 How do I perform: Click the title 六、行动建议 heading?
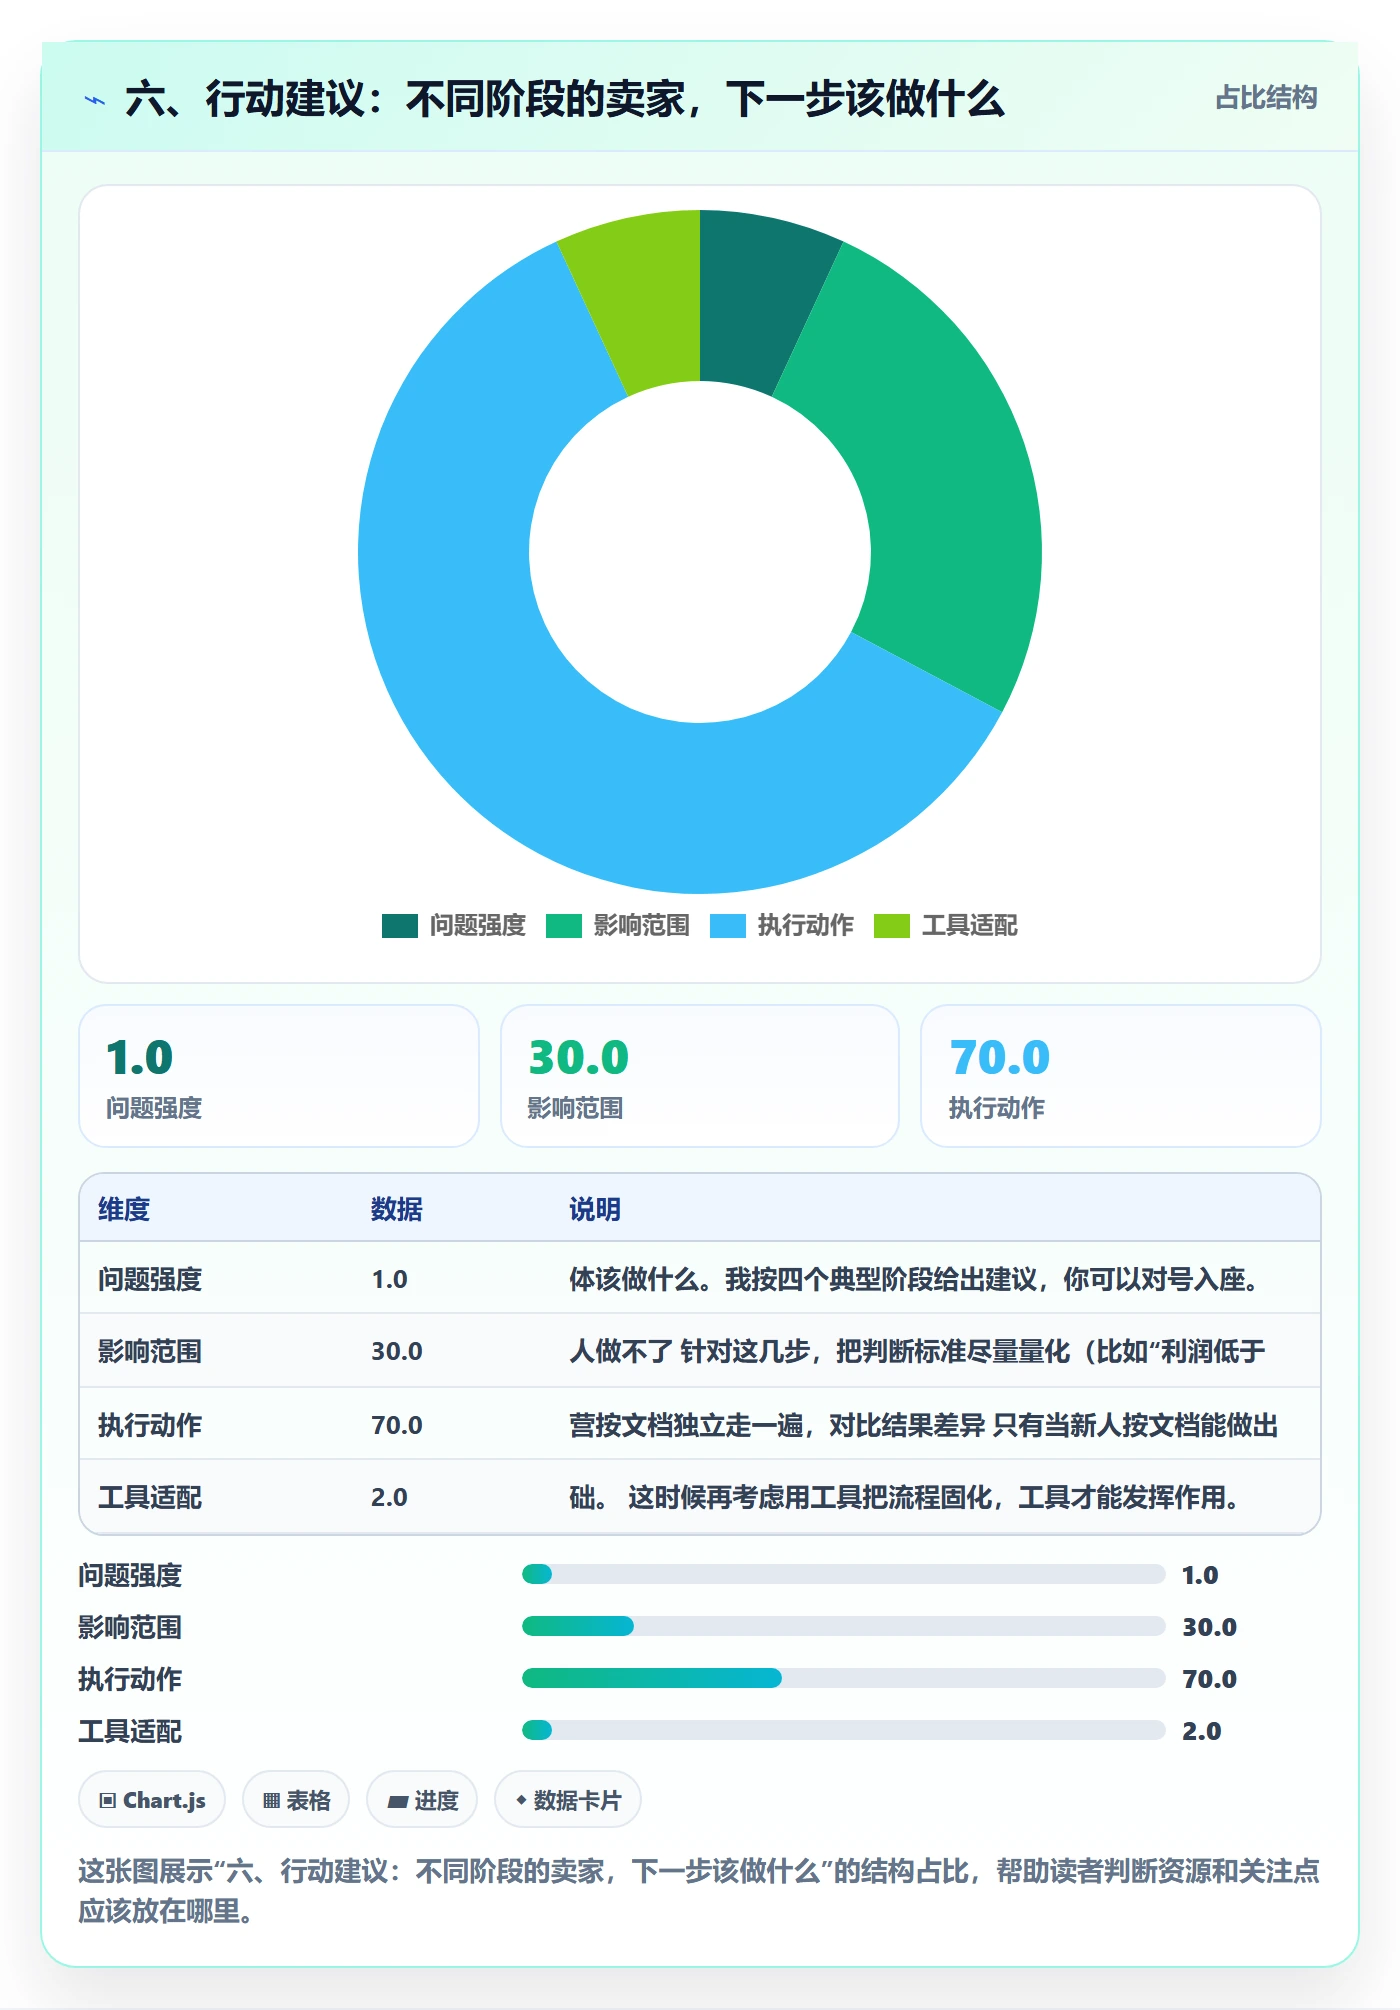click(565, 99)
